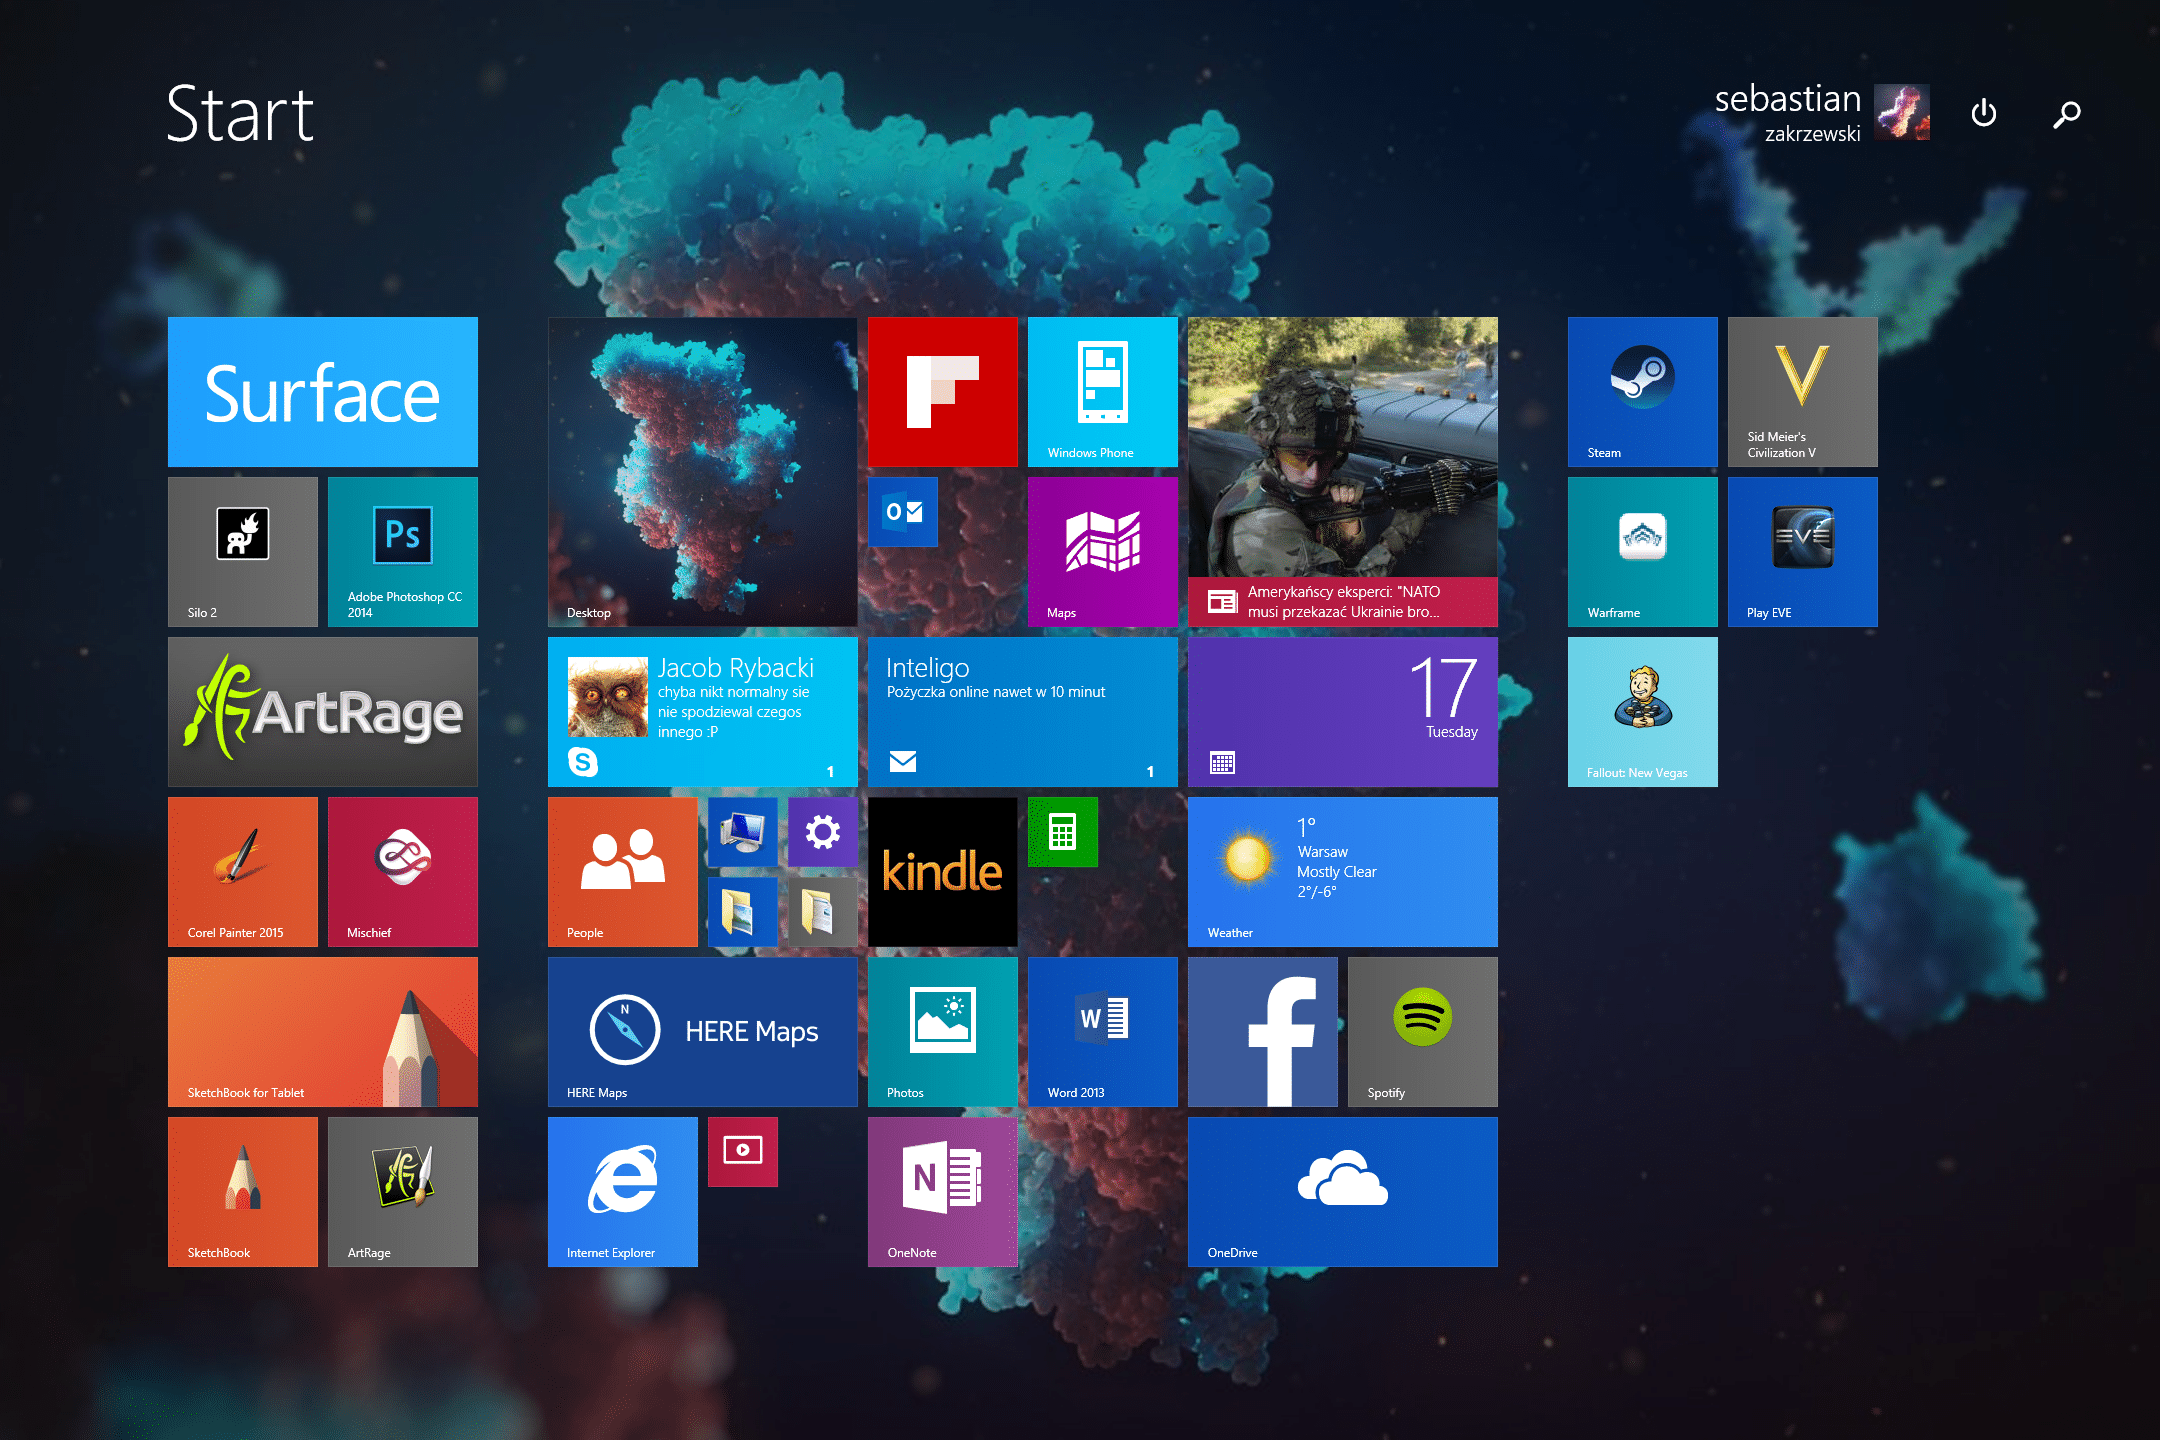This screenshot has width=2160, height=1440.
Task: Click the search magnifier icon
Action: coord(2067,114)
